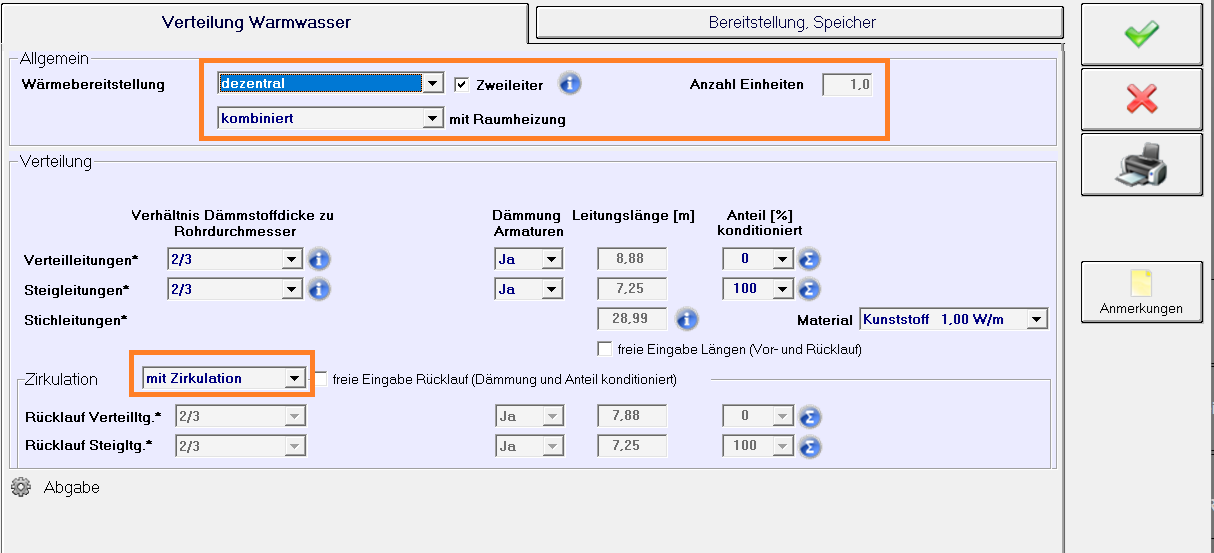Viewport: 1214px width, 553px height.
Task: Expand the Material Kunststoff dropdown
Action: (x=1037, y=320)
